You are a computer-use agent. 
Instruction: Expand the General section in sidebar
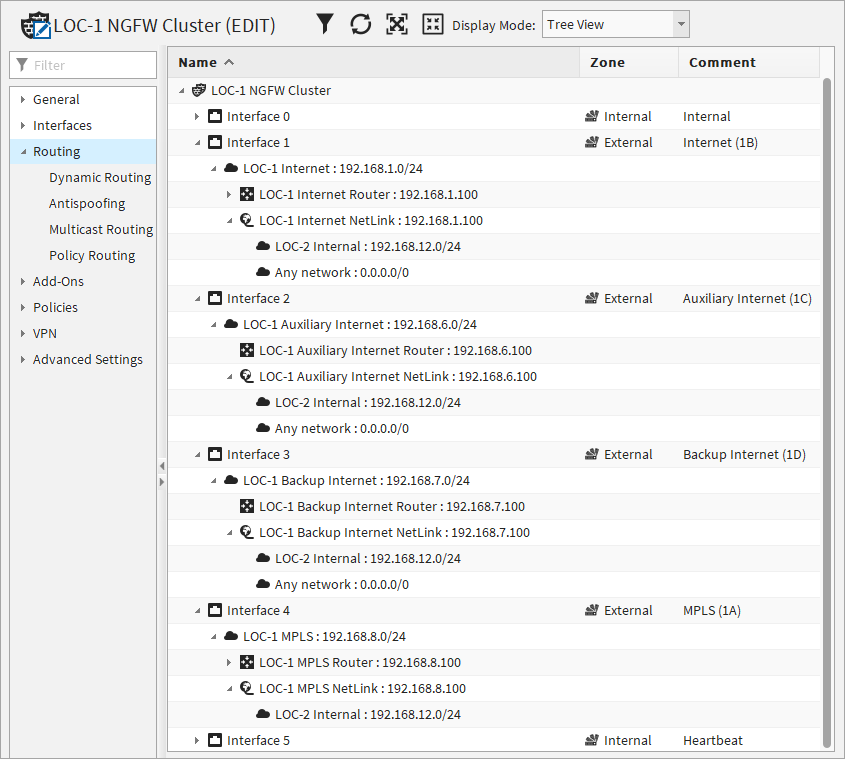click(23, 99)
